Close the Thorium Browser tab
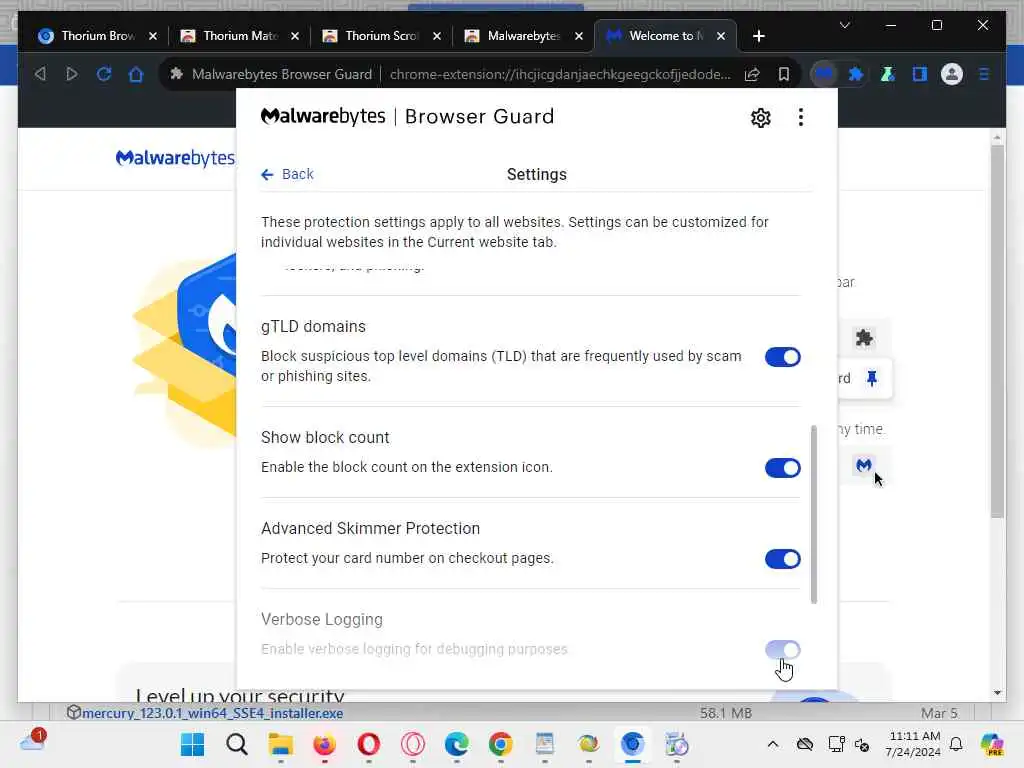 [x=153, y=36]
